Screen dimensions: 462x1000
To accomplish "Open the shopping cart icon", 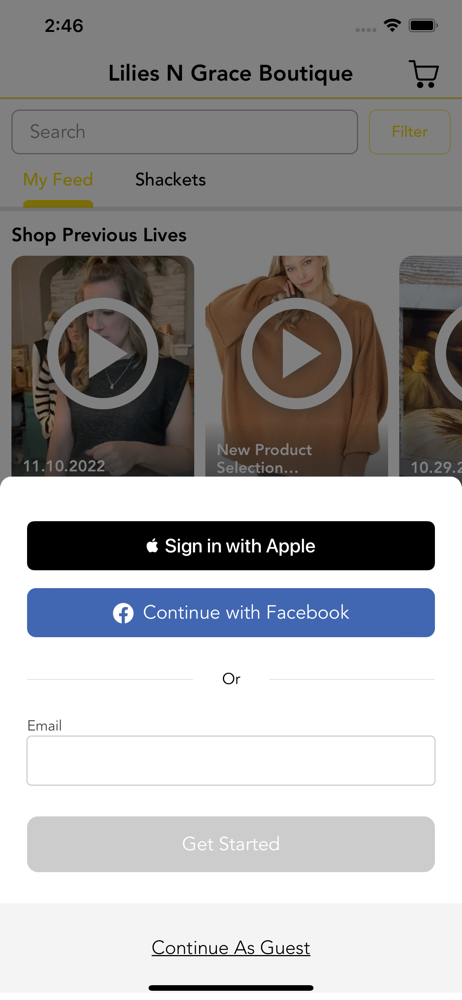I will pos(424,74).
